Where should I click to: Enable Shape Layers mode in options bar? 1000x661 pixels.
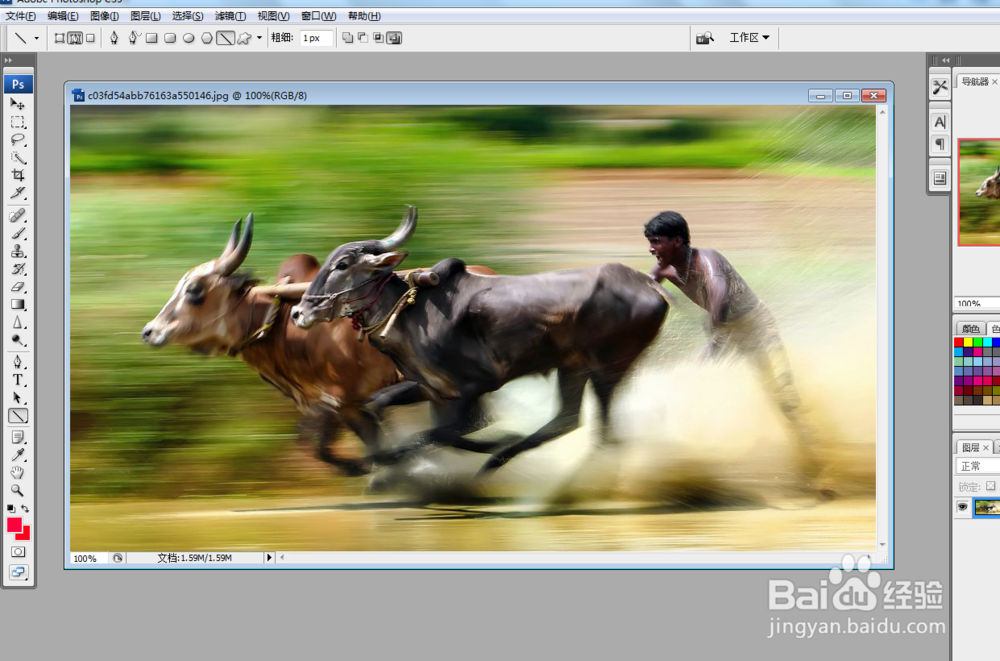[x=59, y=38]
